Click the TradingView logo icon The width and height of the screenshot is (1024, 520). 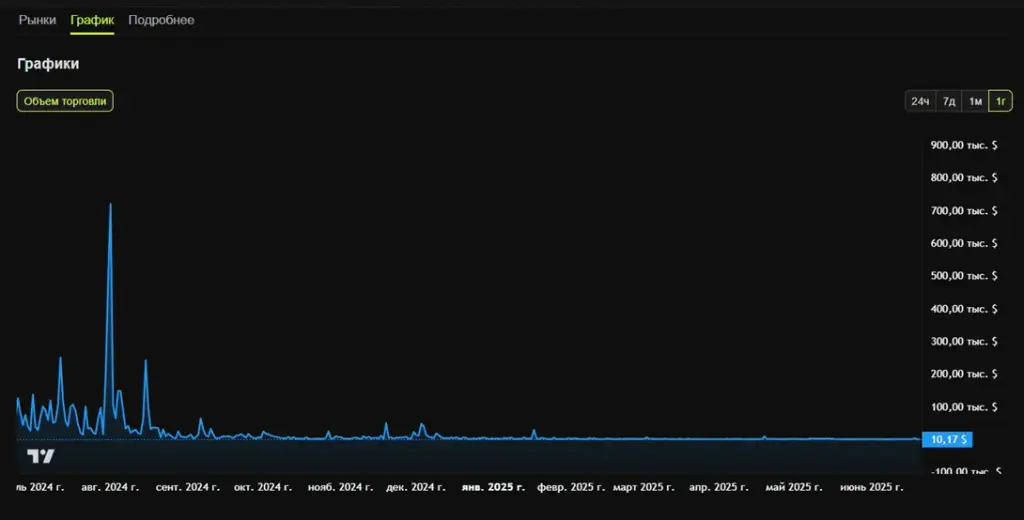(x=40, y=456)
